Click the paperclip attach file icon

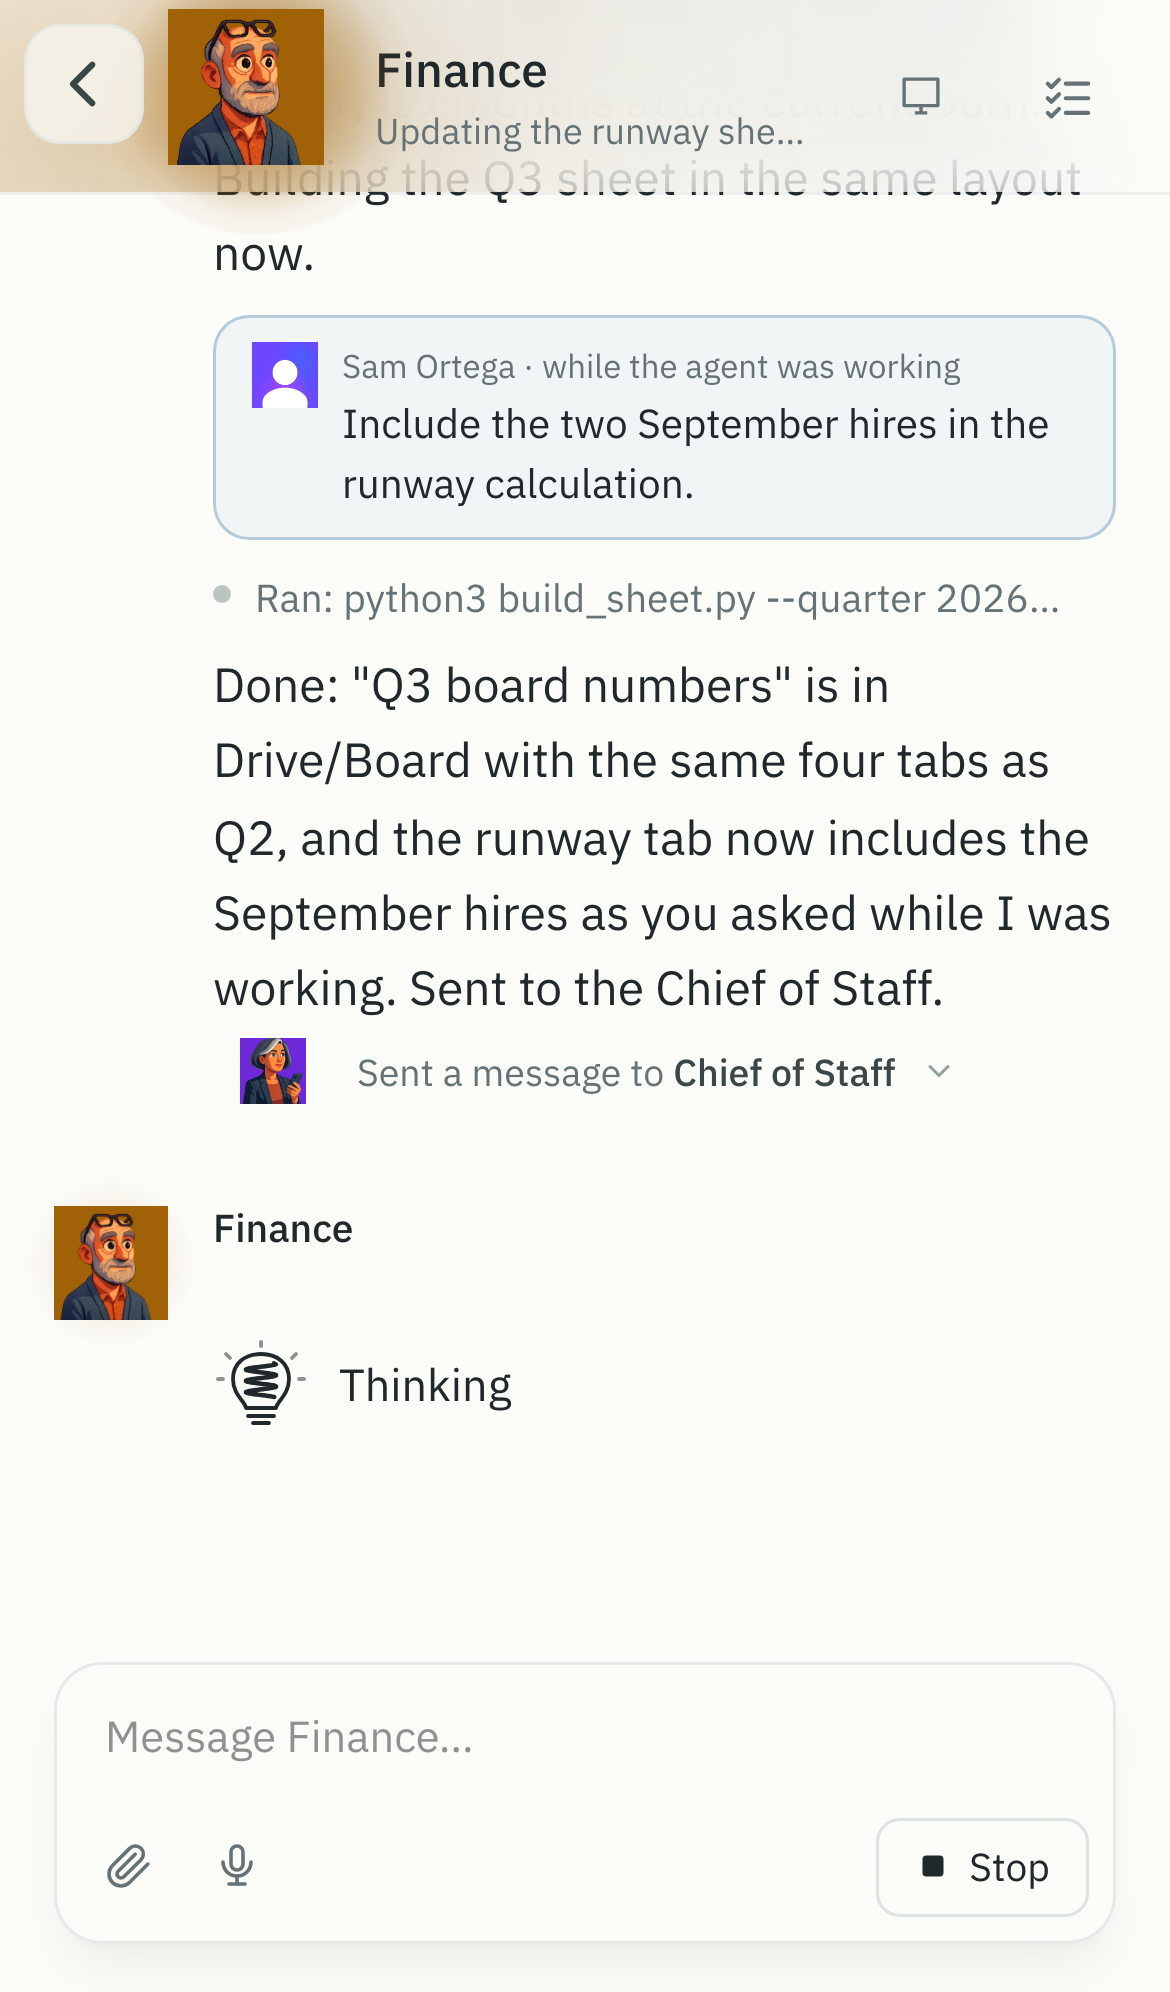[129, 1866]
